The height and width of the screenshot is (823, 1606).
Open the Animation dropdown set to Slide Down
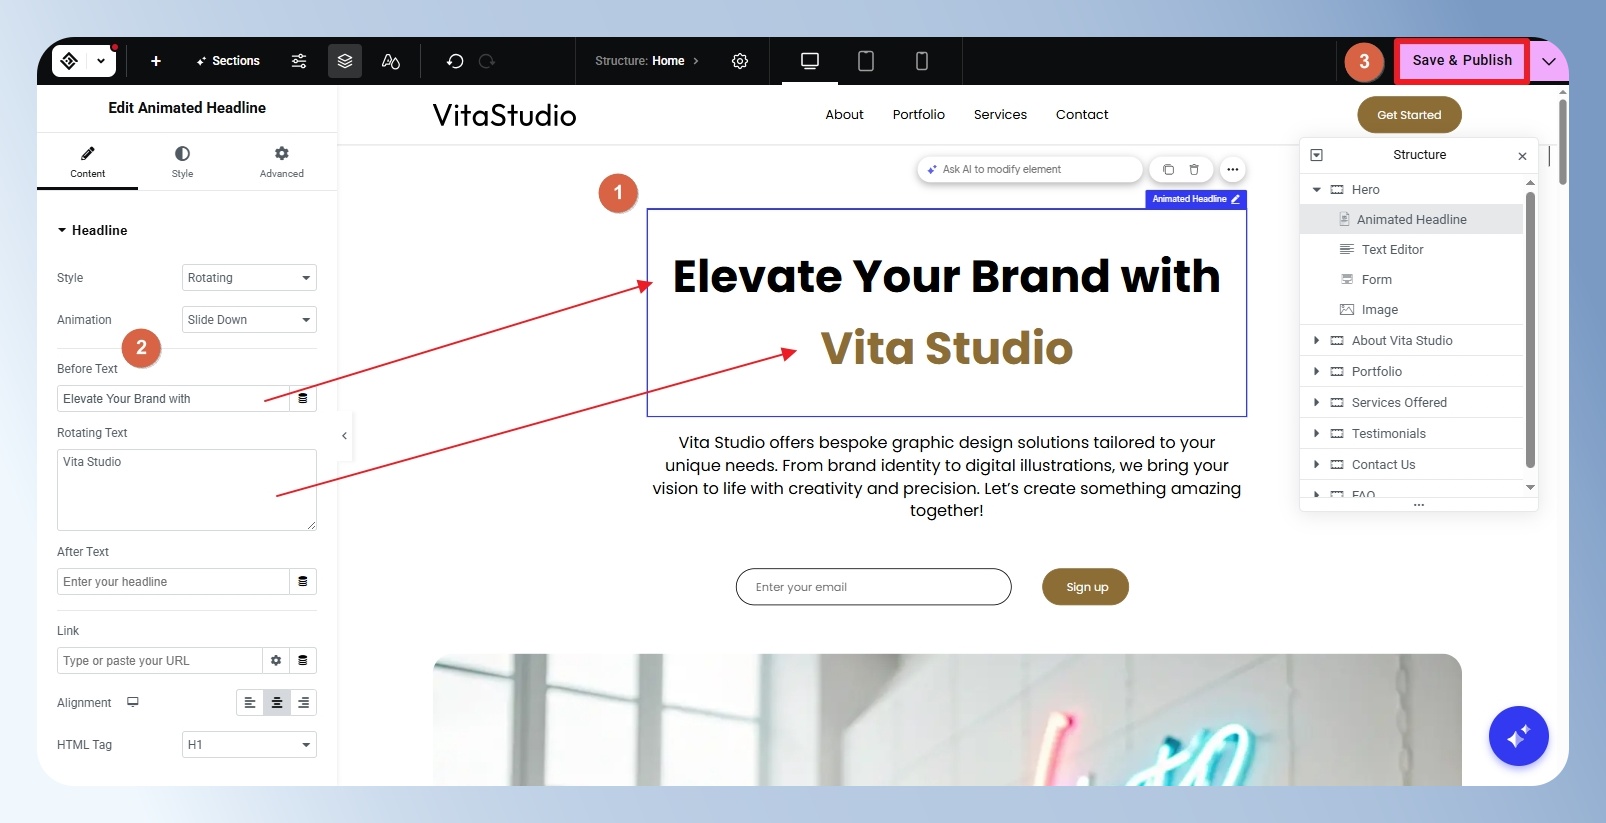click(249, 319)
